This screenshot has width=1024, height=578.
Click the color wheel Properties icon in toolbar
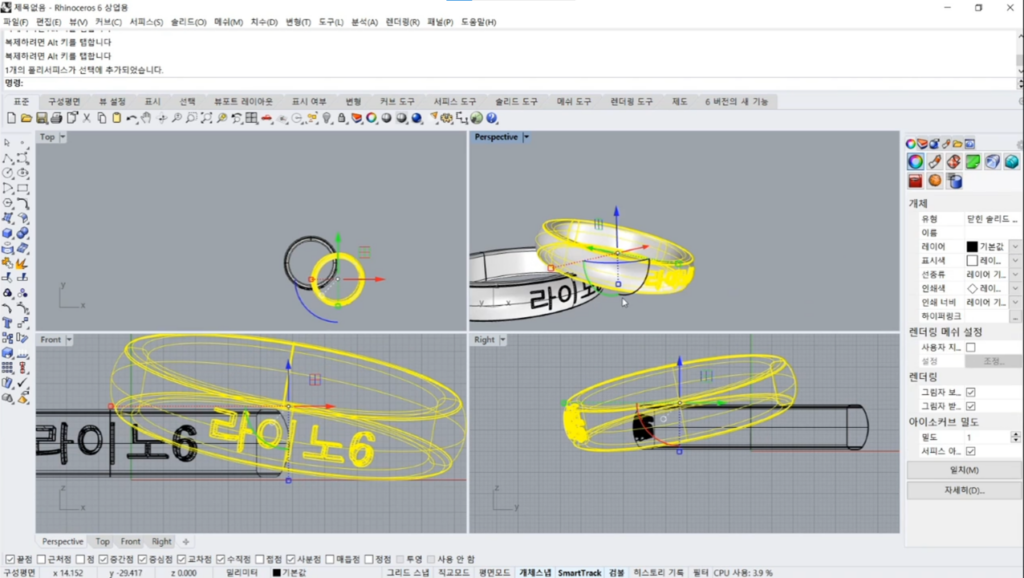click(x=372, y=118)
